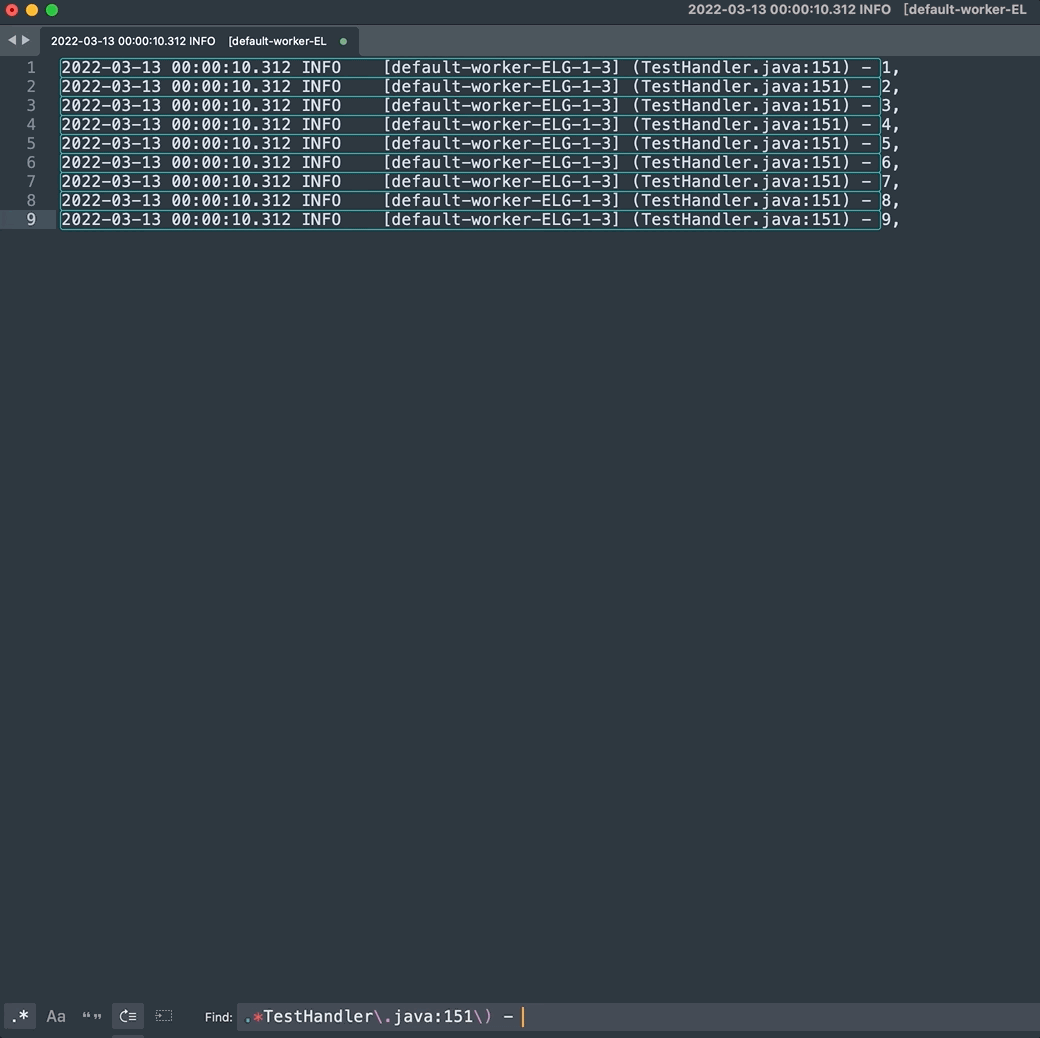Toggle in-selection search option
Viewport: 1040px width, 1038px height.
[163, 1016]
